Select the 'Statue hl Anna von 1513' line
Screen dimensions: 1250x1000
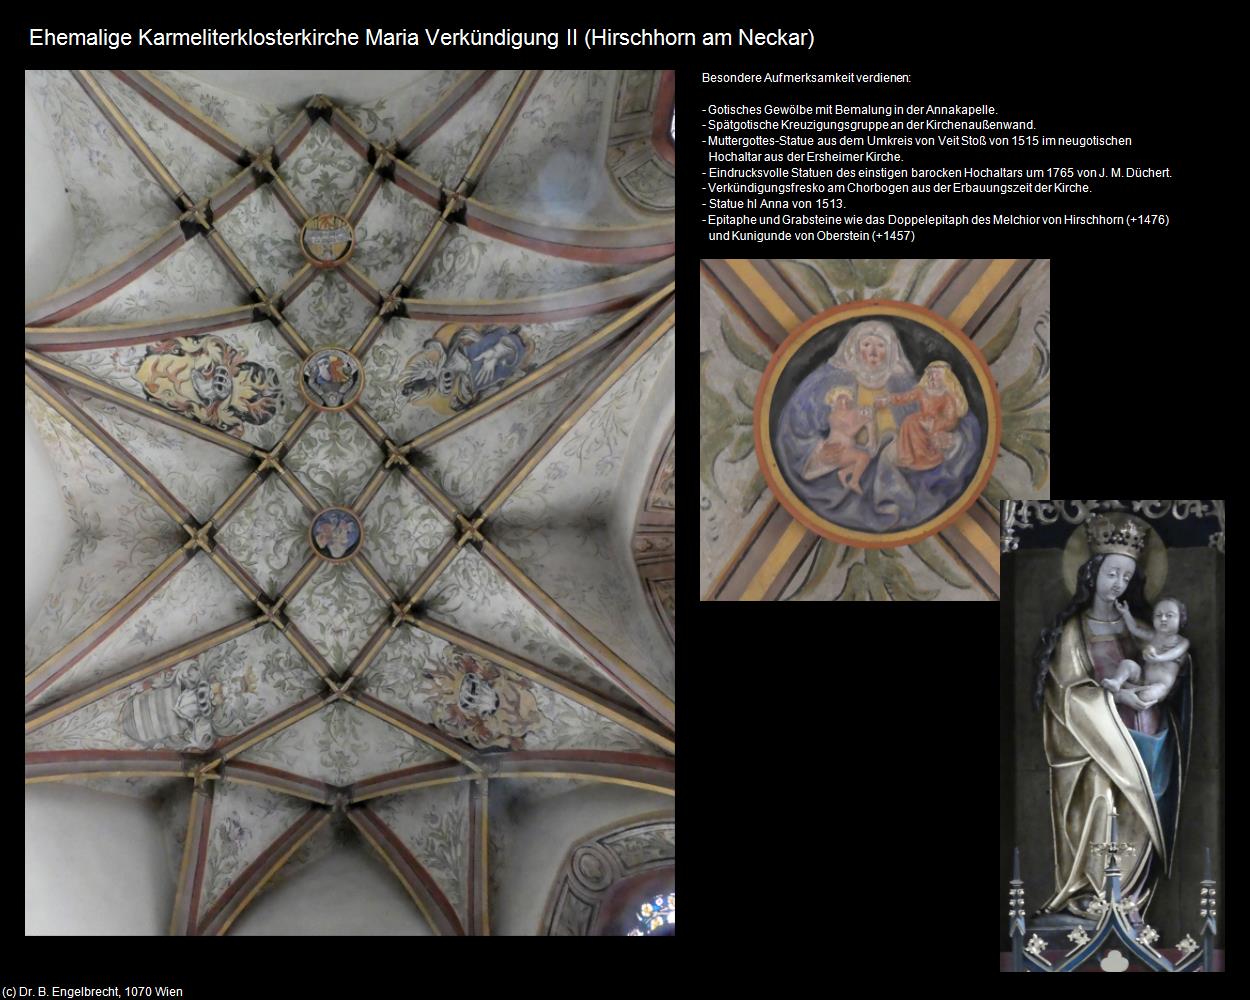tap(774, 204)
